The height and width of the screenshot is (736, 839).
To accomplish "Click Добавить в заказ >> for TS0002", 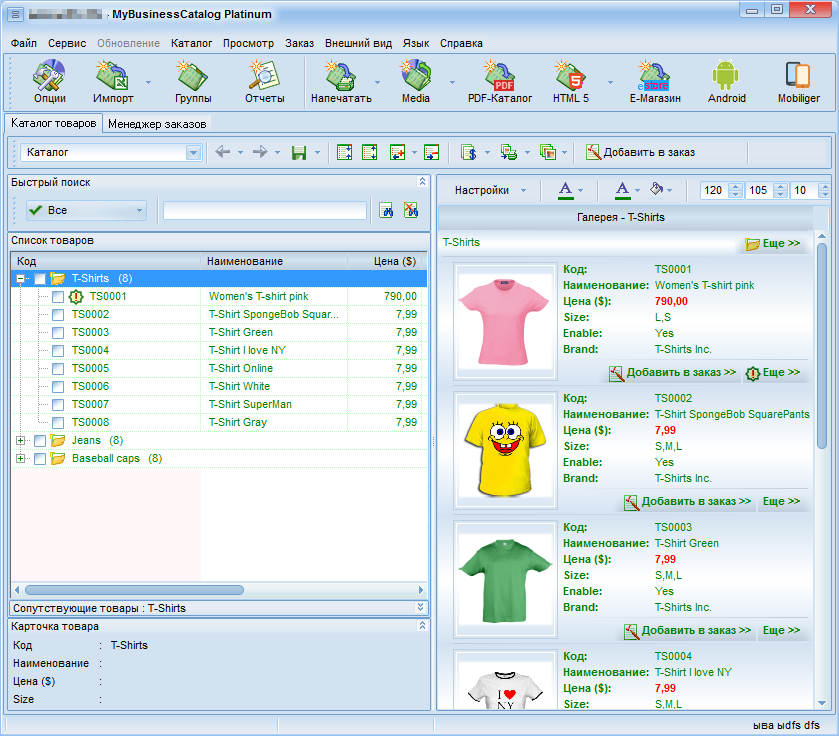I will click(688, 502).
